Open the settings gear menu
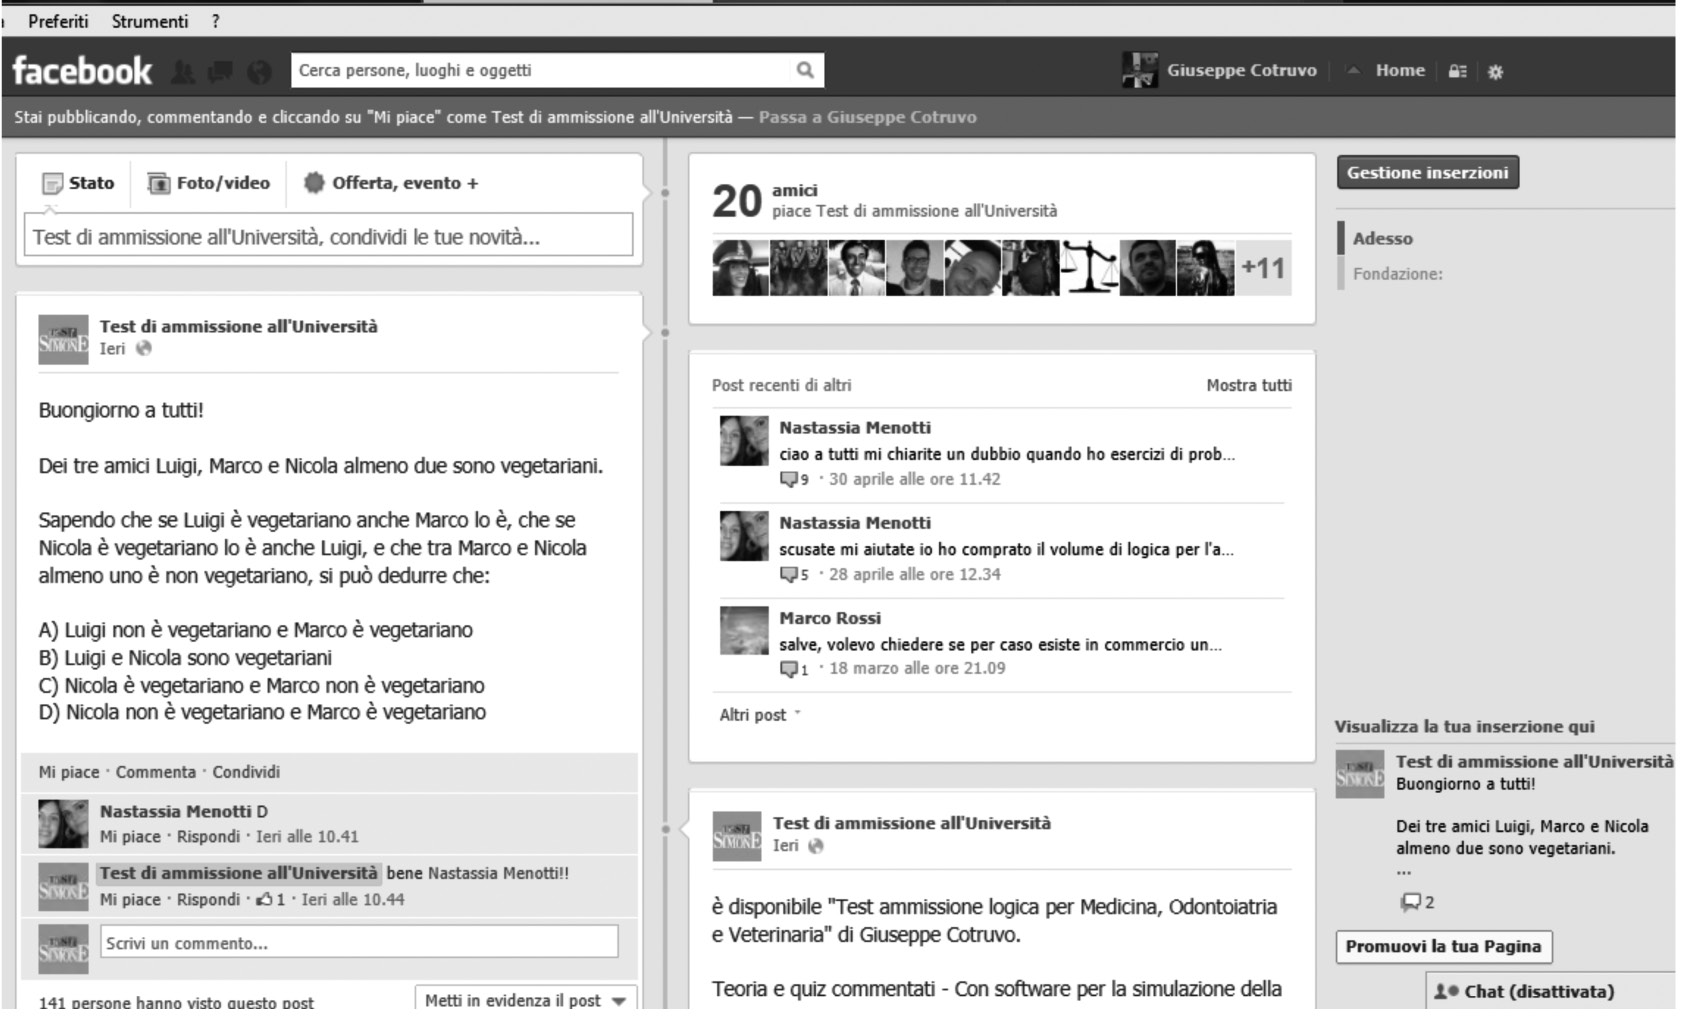 click(x=1495, y=71)
